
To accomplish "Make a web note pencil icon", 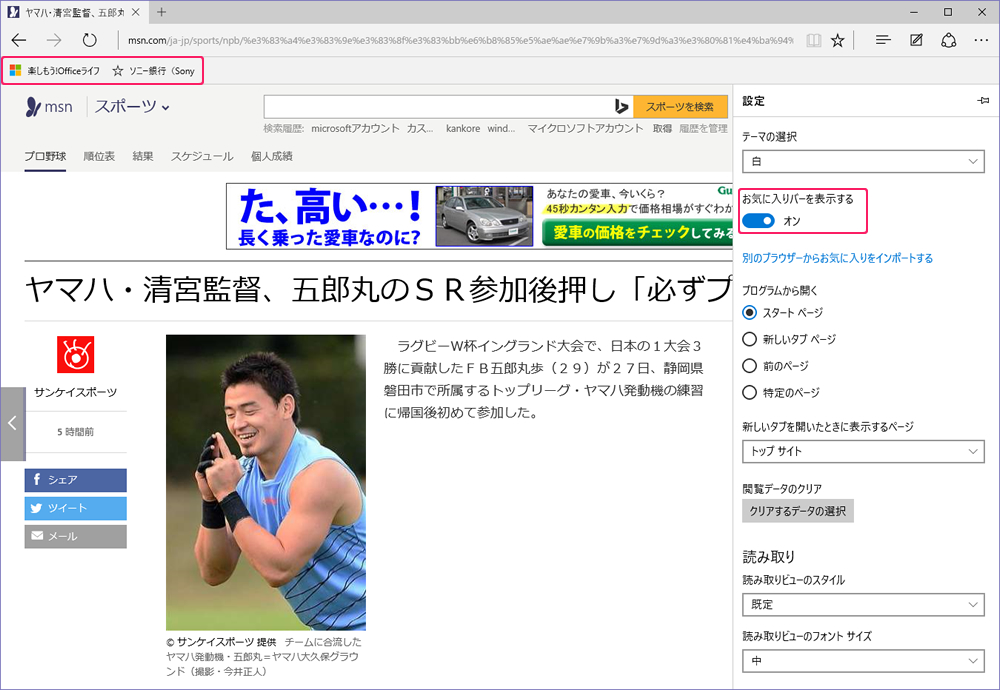I will tap(916, 40).
